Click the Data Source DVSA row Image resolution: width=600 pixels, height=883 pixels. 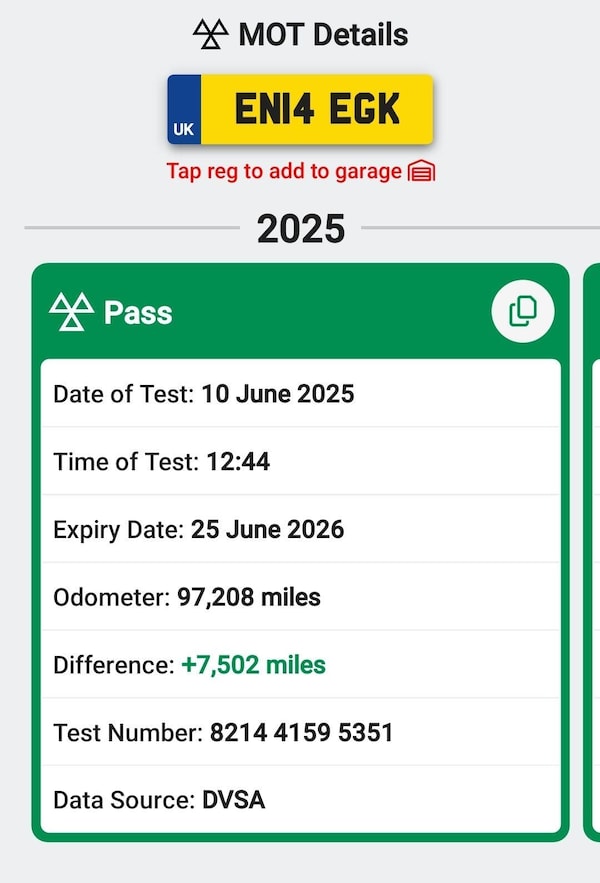[x=300, y=800]
